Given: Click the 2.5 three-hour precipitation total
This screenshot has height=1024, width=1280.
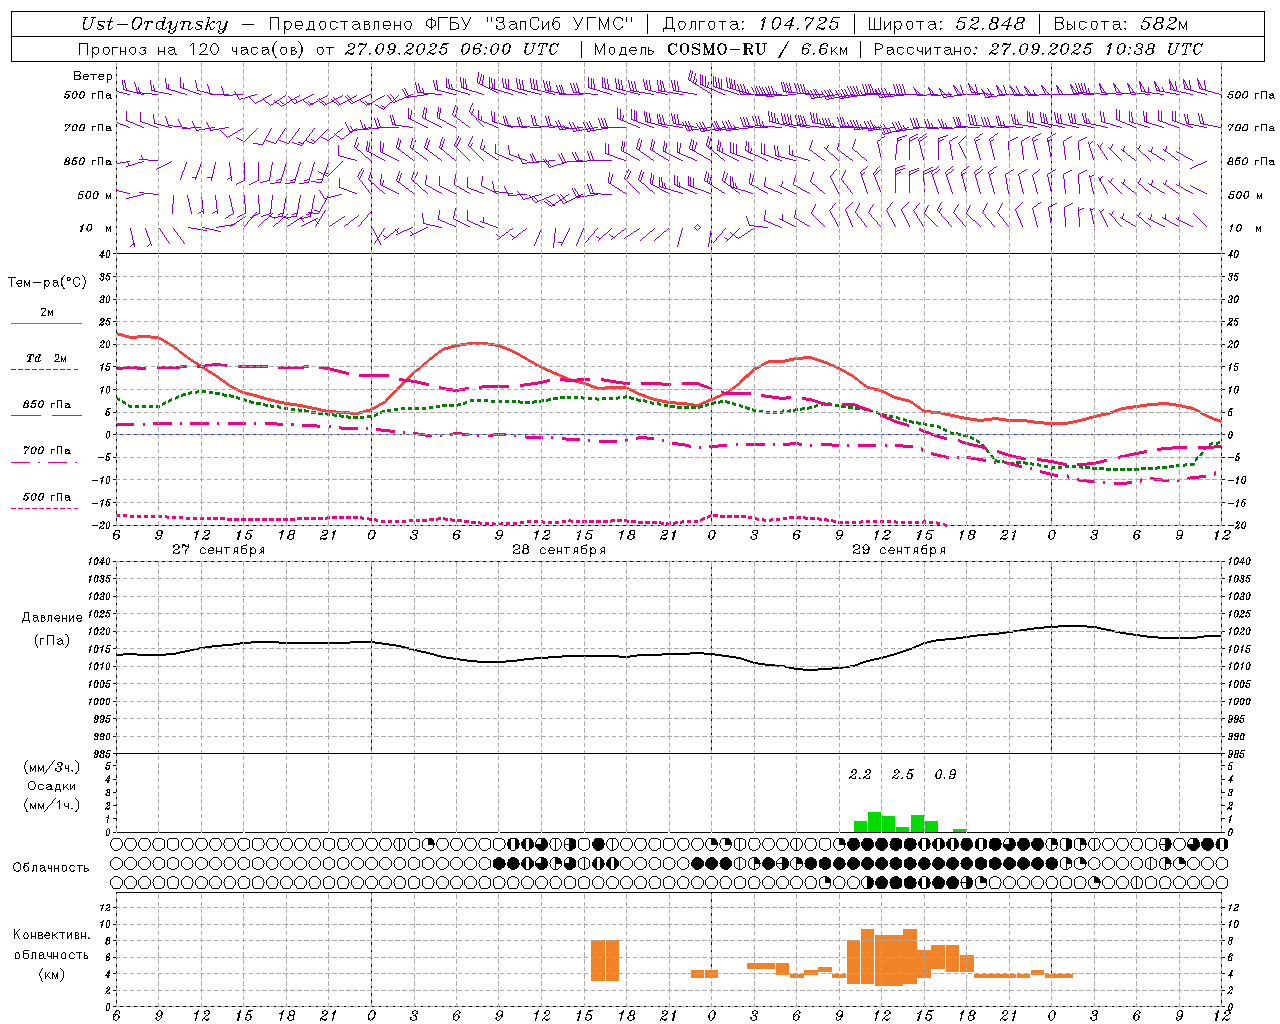Looking at the screenshot, I should point(903,775).
